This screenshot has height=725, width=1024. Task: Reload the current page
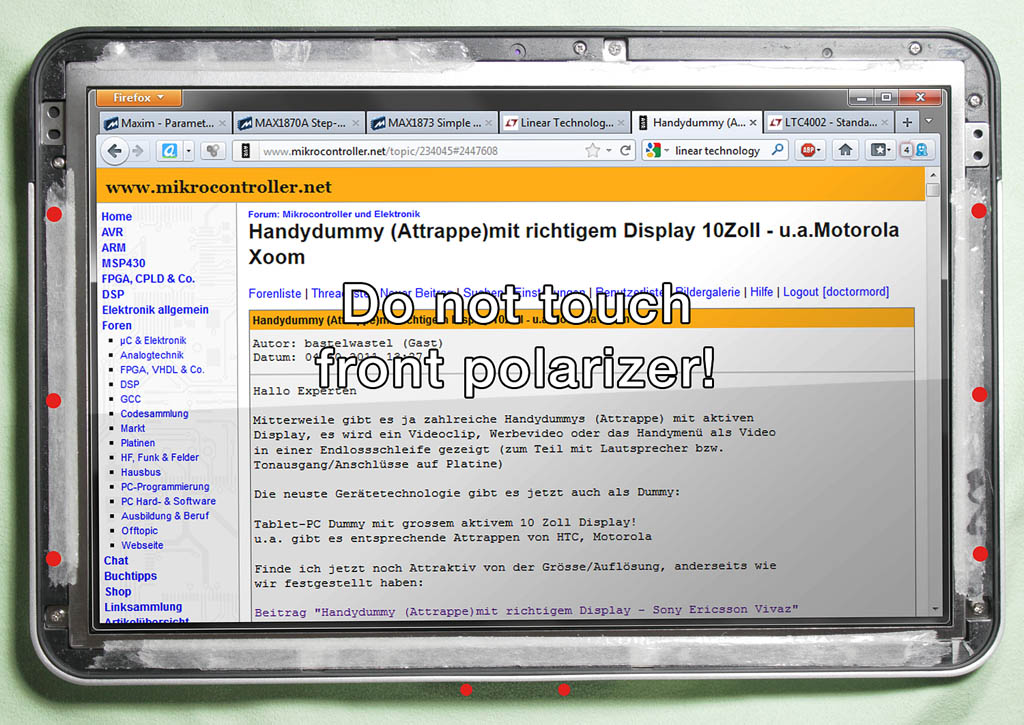tap(626, 151)
